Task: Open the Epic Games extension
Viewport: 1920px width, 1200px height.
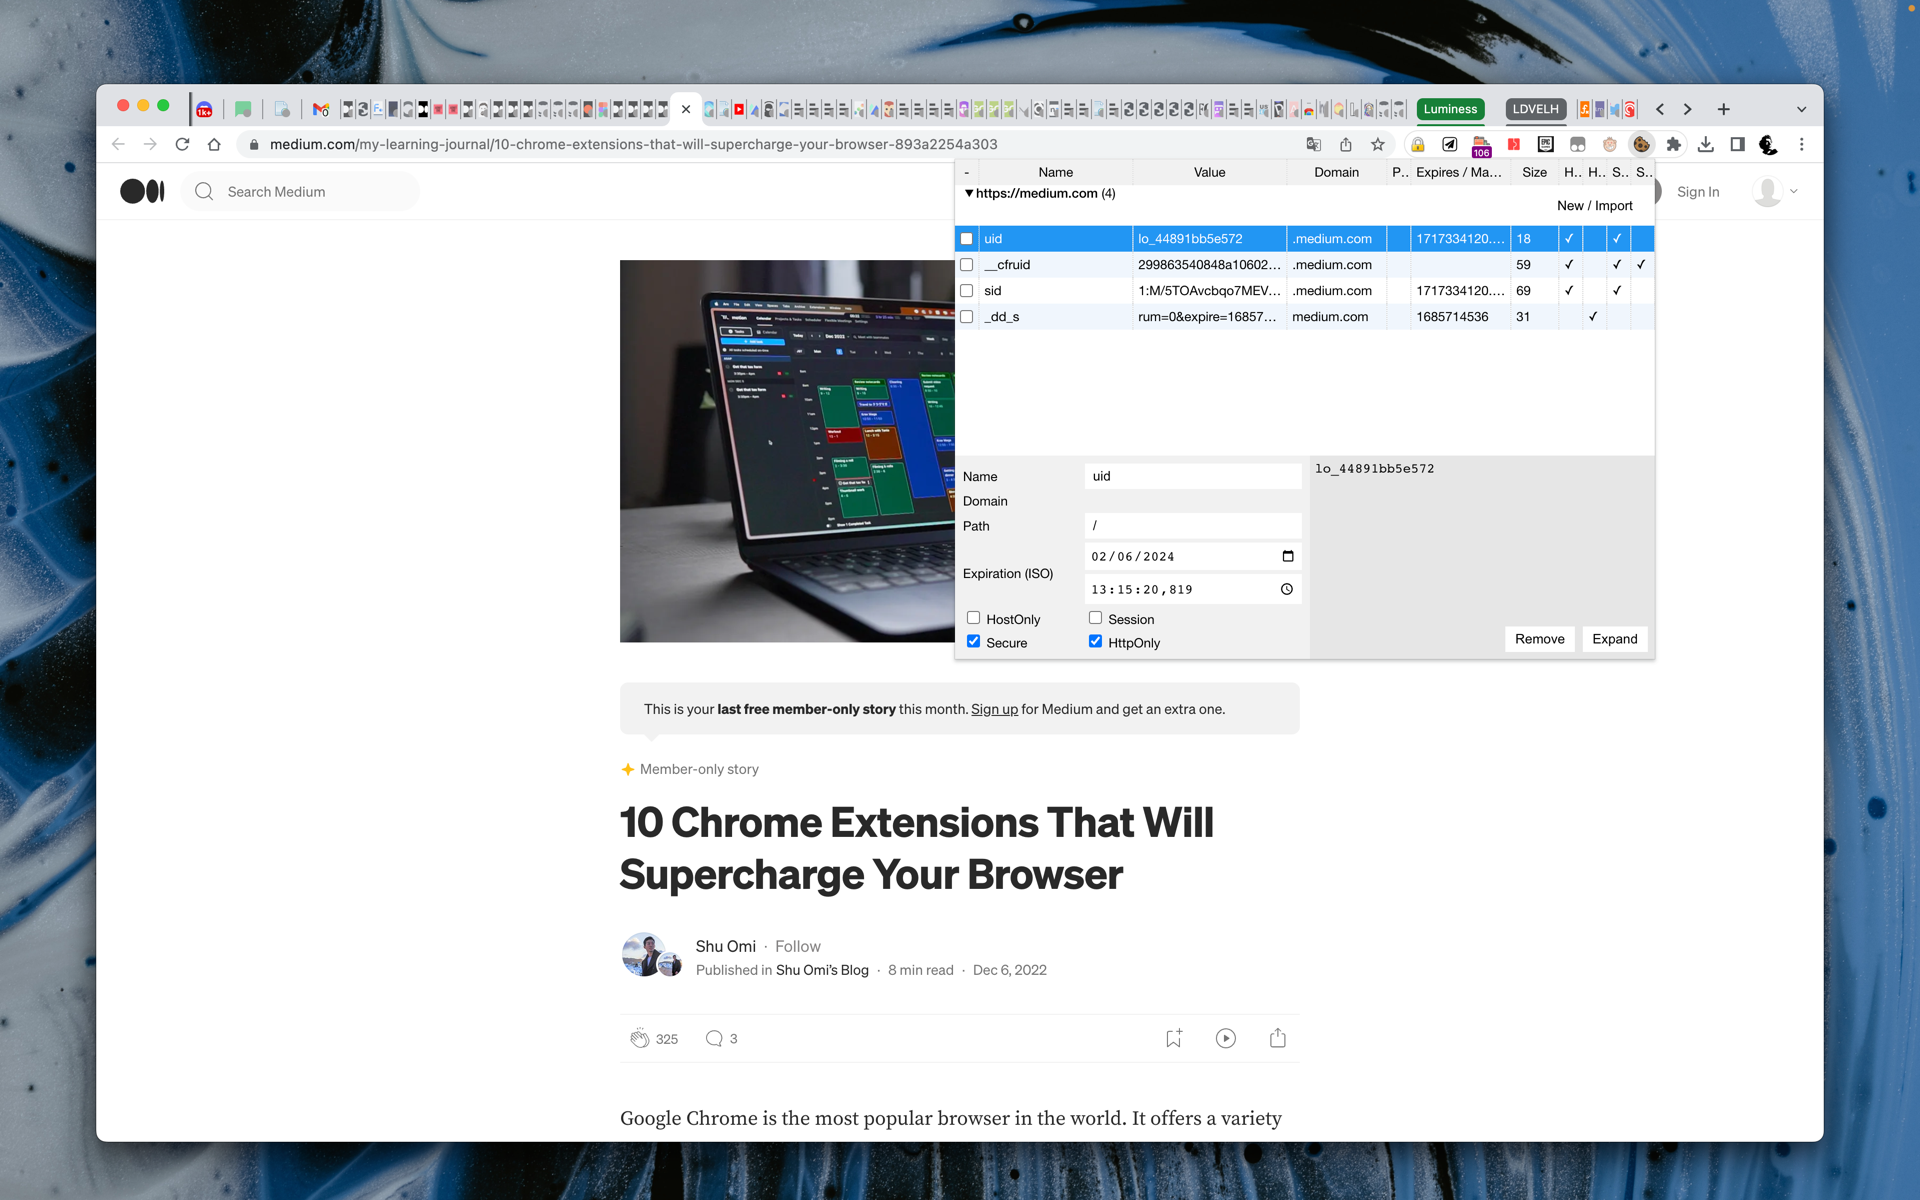Action: (1546, 144)
